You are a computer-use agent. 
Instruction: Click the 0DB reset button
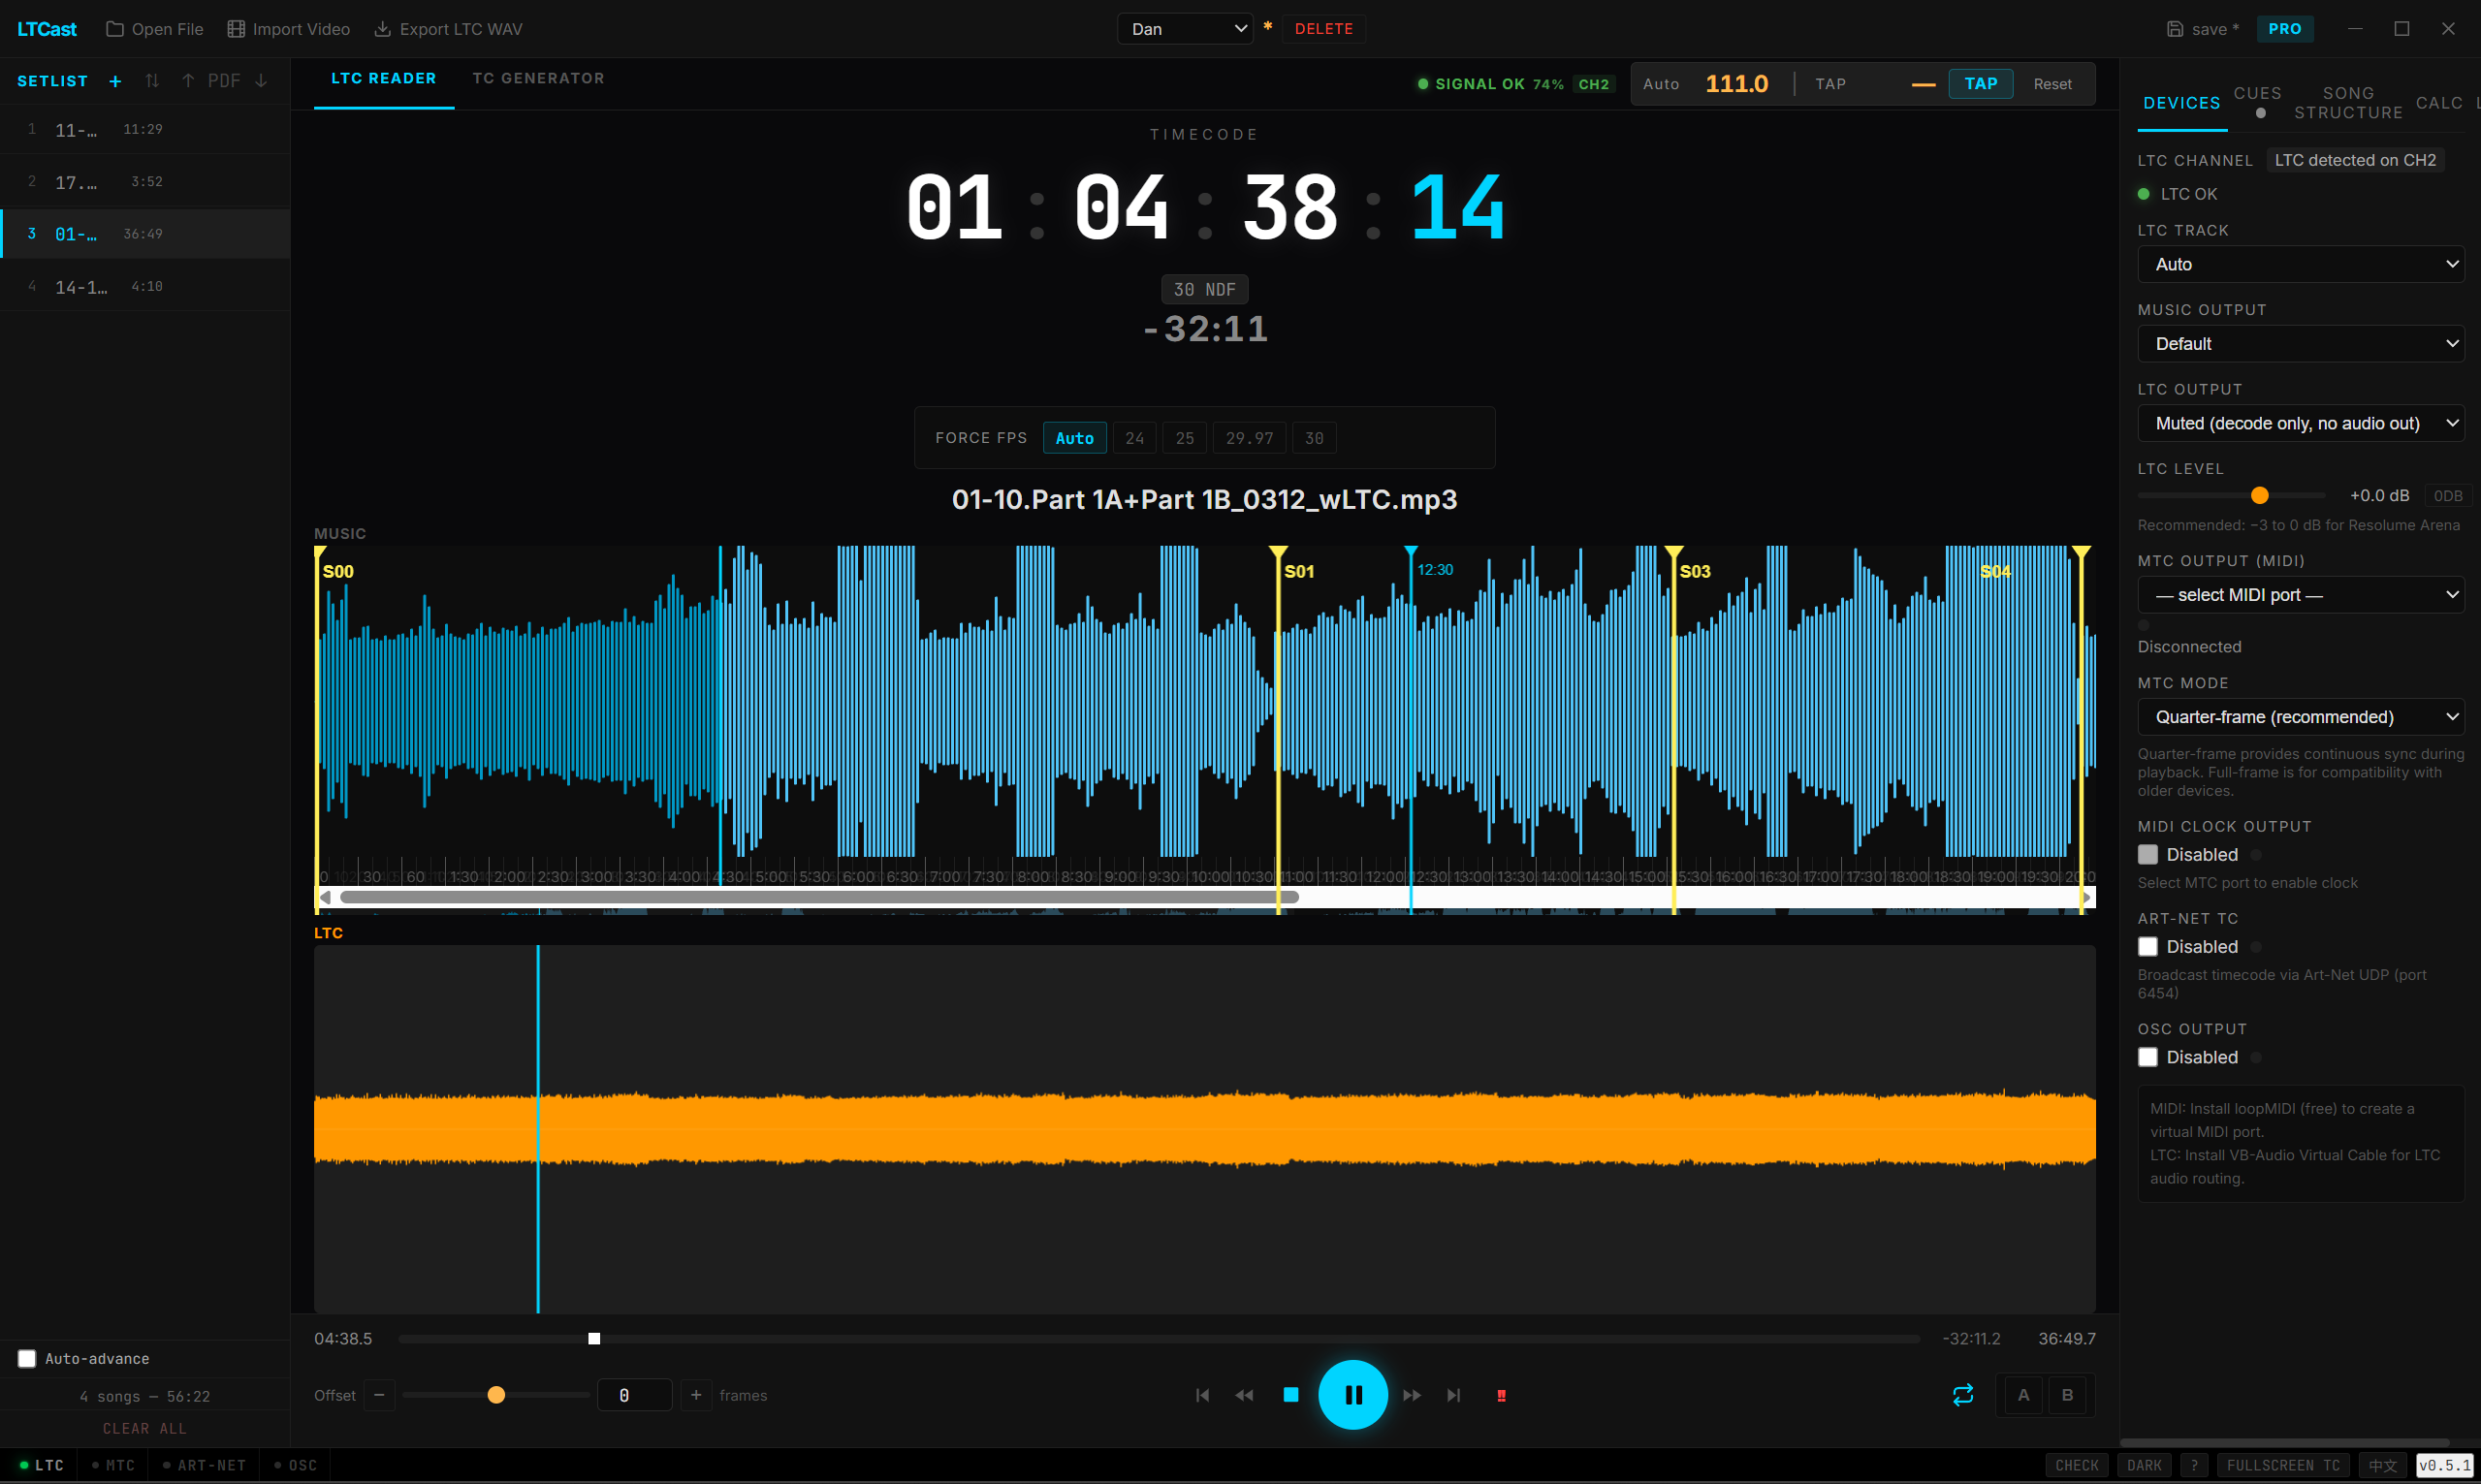coord(2447,496)
